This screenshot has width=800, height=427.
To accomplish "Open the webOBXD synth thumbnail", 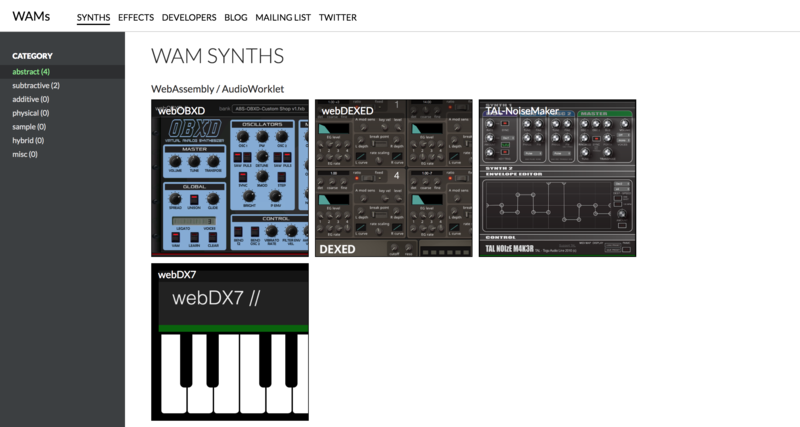I will click(x=229, y=178).
